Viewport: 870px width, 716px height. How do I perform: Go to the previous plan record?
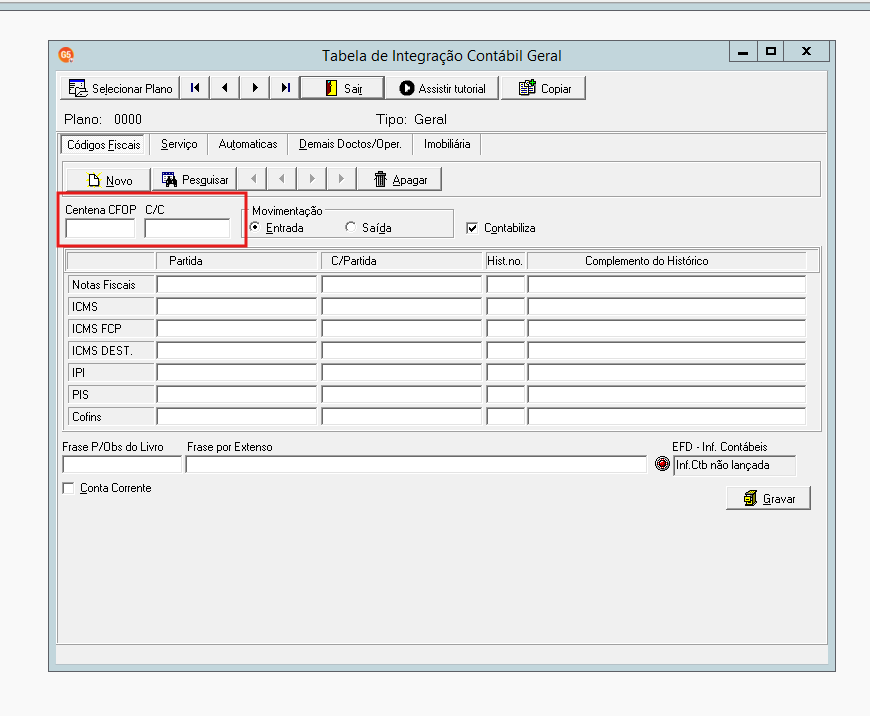pyautogui.click(x=225, y=88)
